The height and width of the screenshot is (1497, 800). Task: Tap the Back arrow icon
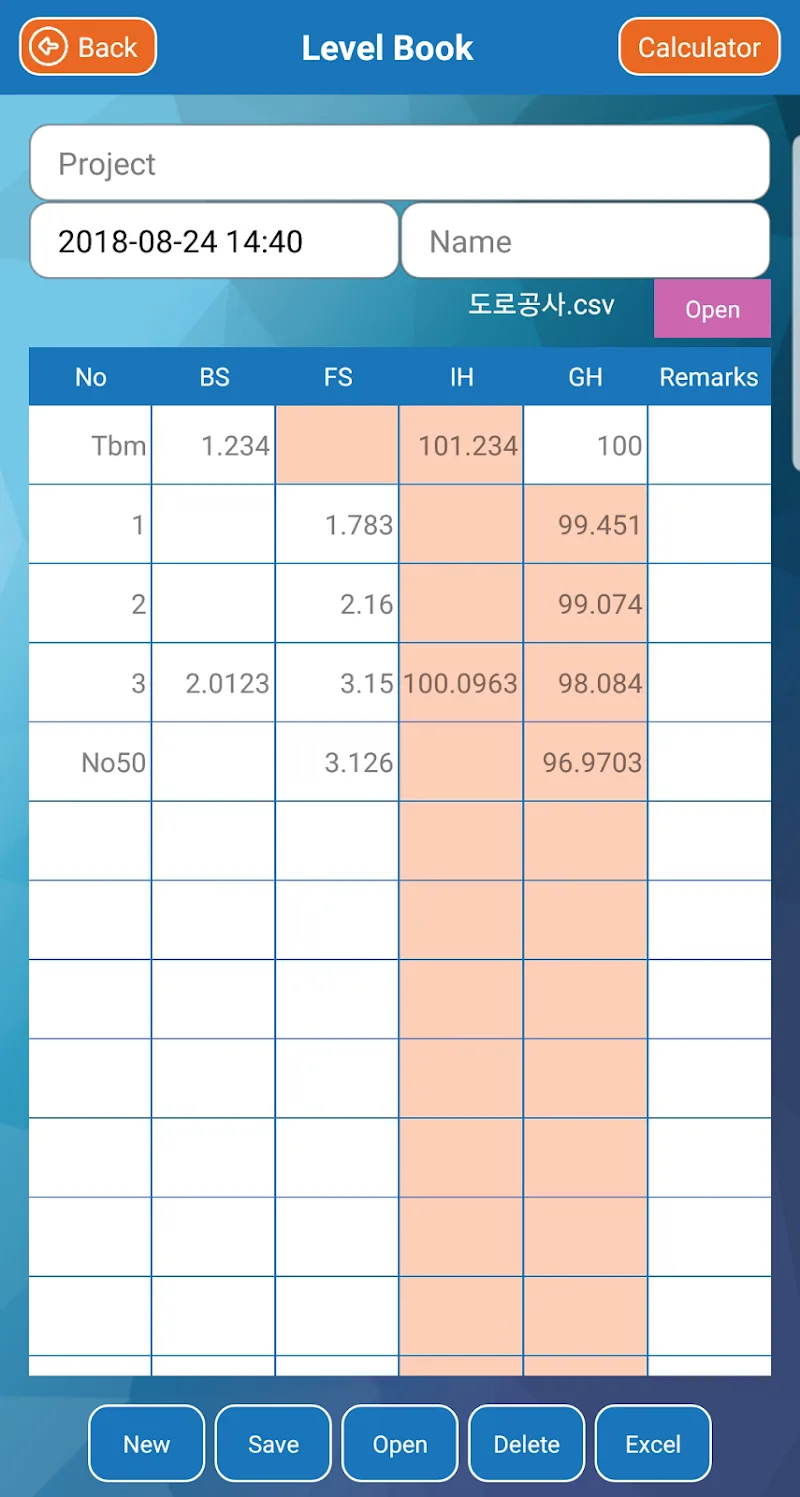48,47
